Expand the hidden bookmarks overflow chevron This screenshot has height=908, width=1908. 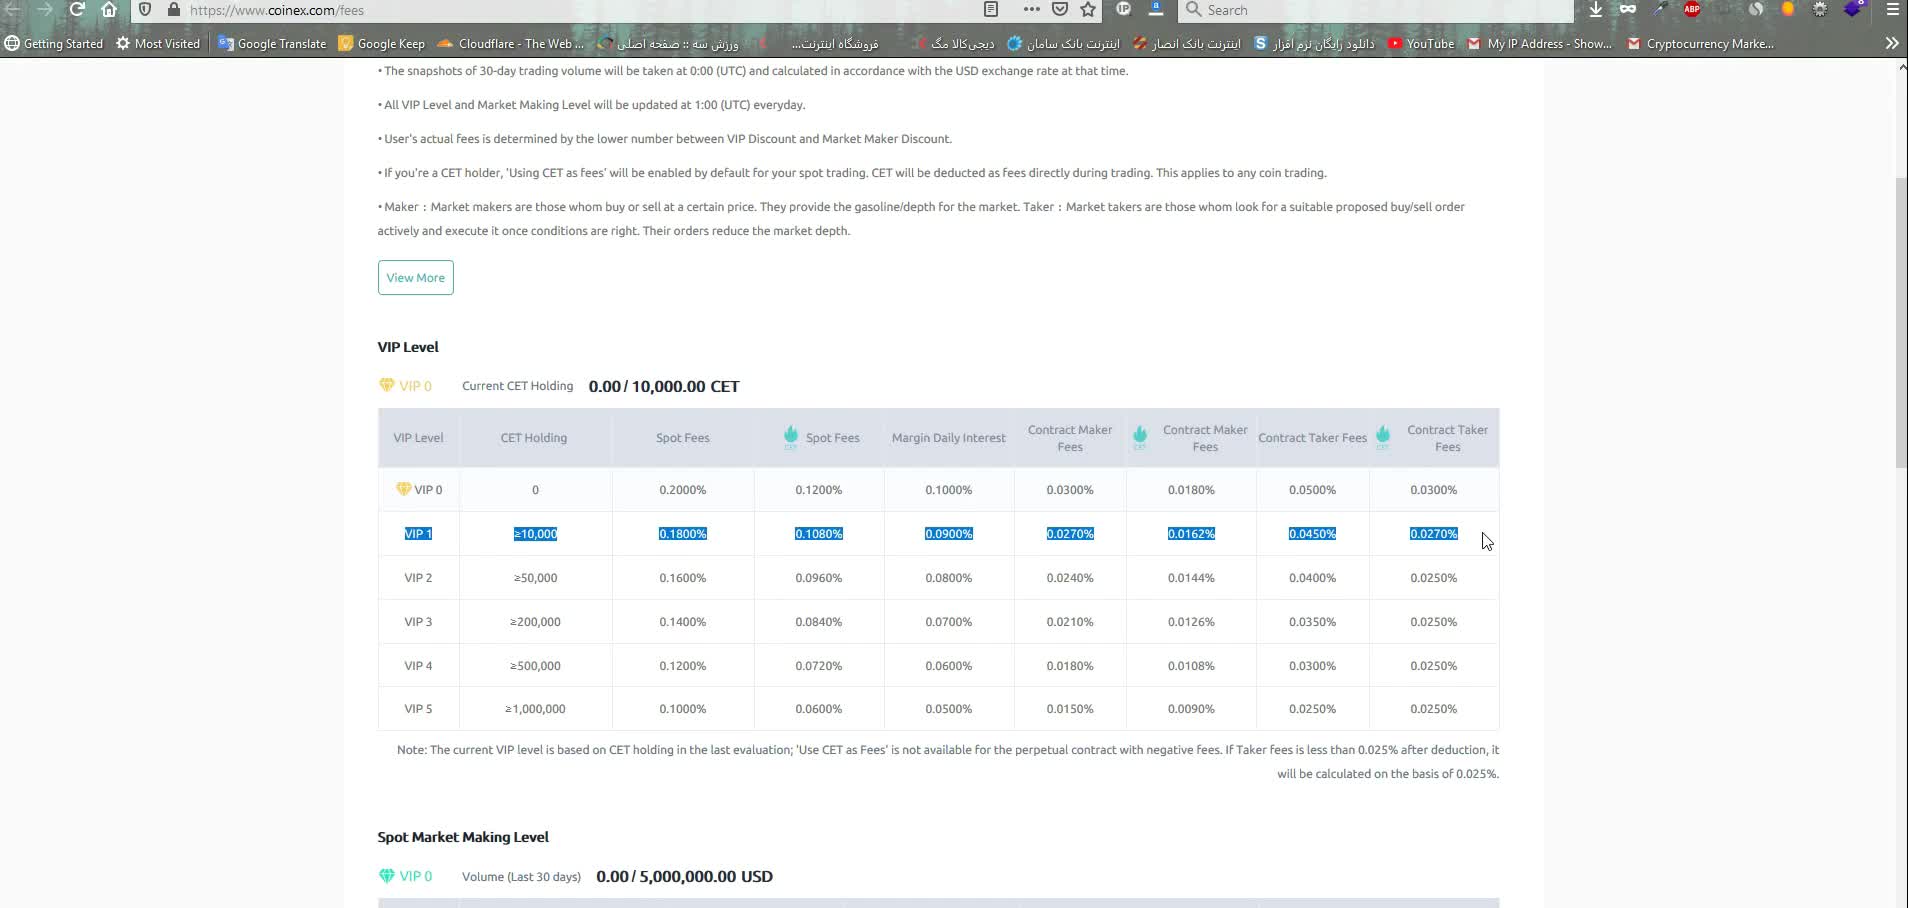[x=1891, y=43]
